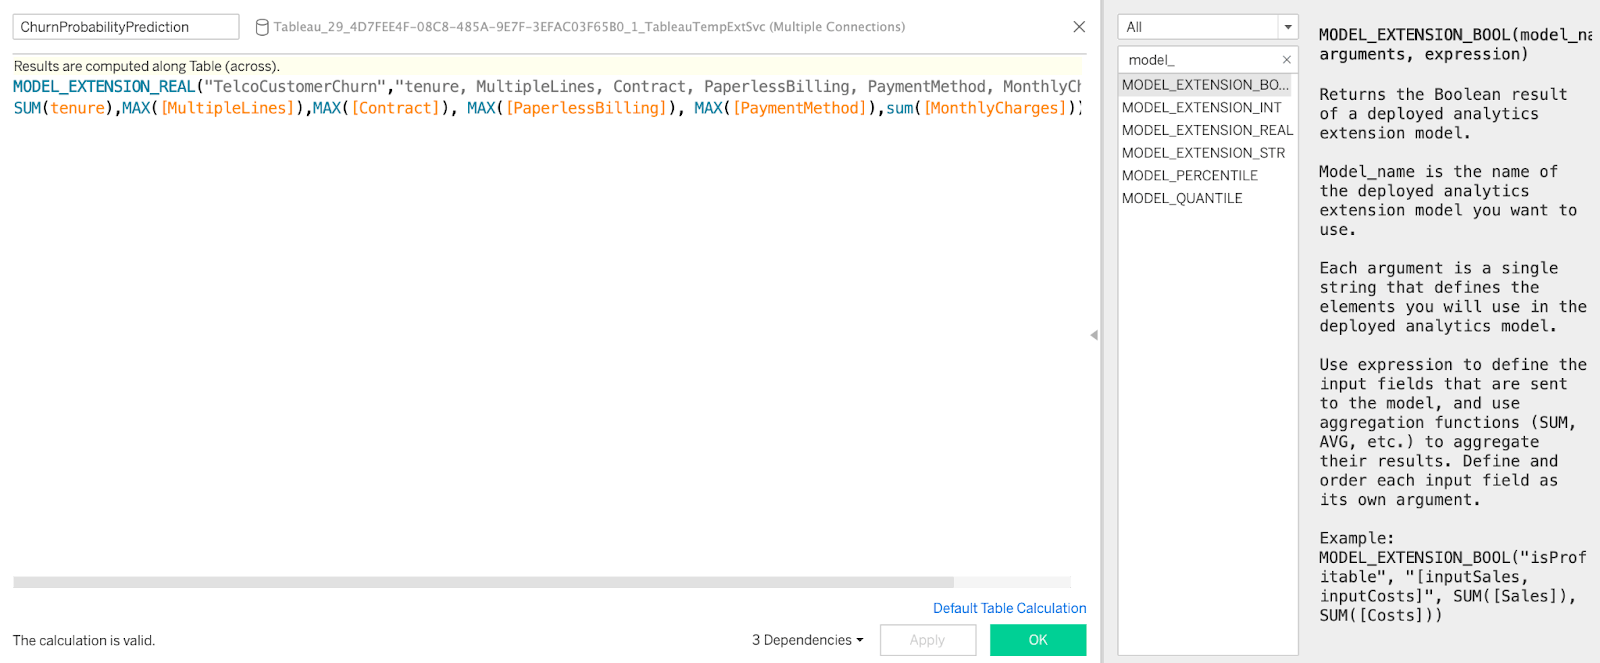Screen dimensions: 1600x663
Task: Pick MODEL_EXTENSION_REAL in the function list
Action: click(x=1207, y=130)
